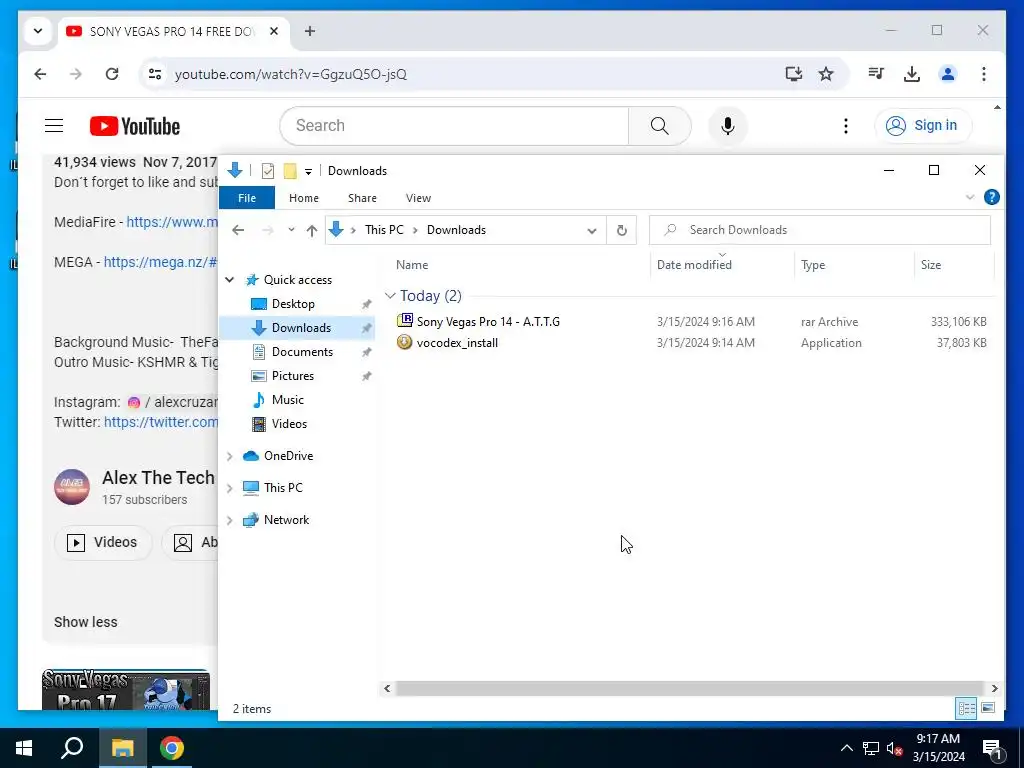This screenshot has height=768, width=1024.
Task: Open Chrome downloads icon in toolbar
Action: coord(912,74)
